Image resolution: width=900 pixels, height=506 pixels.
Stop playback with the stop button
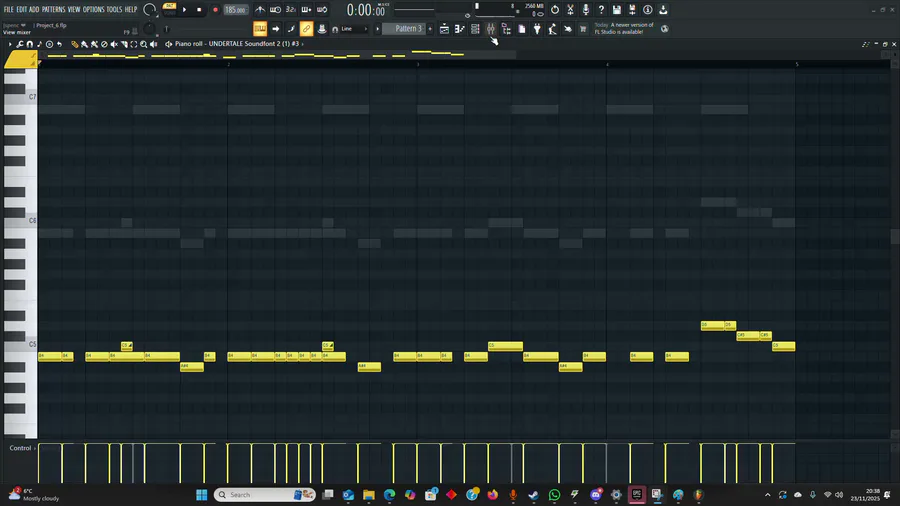[x=199, y=10]
